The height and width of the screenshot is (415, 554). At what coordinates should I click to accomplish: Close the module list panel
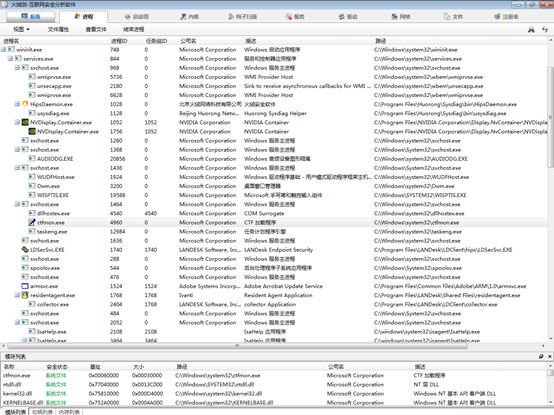point(549,357)
